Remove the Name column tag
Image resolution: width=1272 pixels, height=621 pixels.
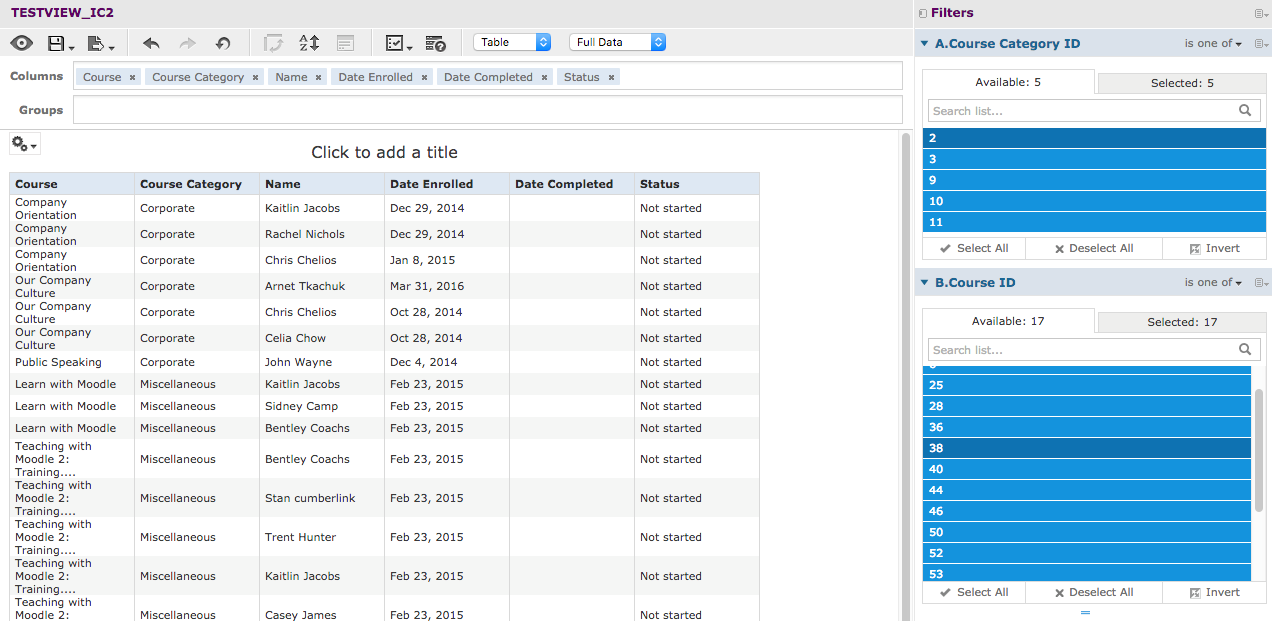click(319, 77)
